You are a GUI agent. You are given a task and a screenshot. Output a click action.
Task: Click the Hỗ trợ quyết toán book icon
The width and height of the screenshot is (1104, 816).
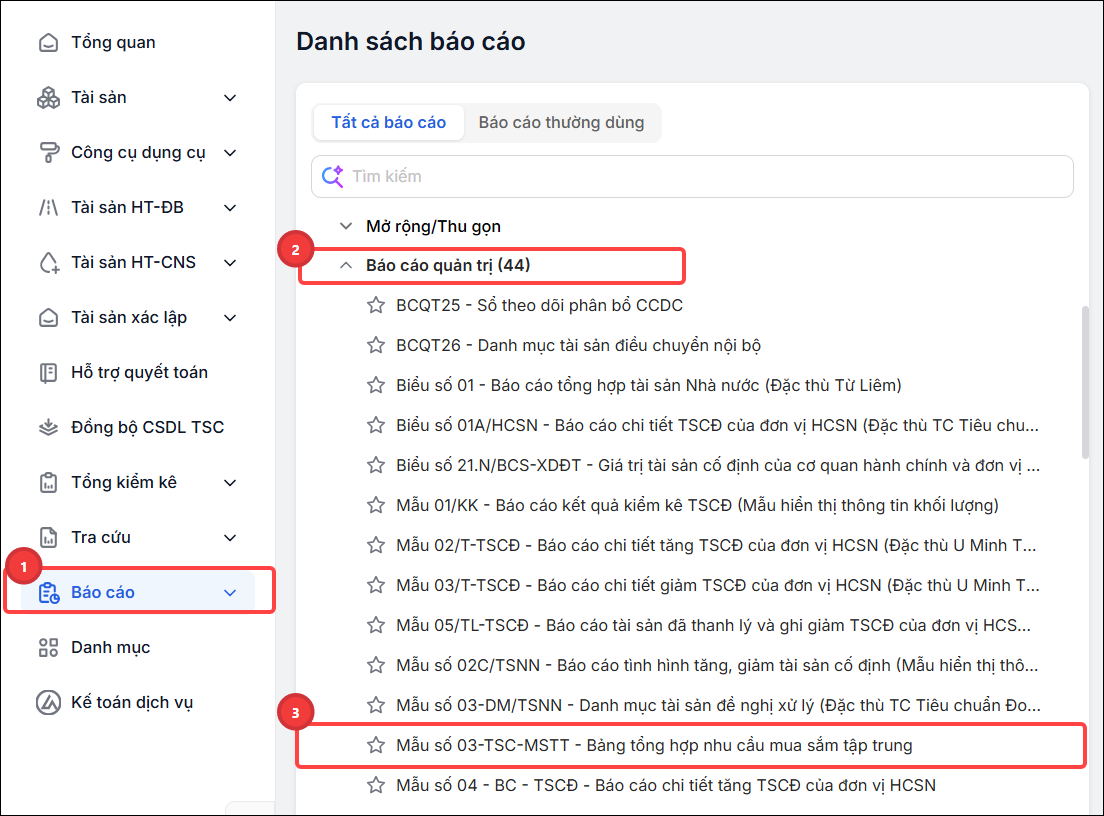tap(48, 372)
